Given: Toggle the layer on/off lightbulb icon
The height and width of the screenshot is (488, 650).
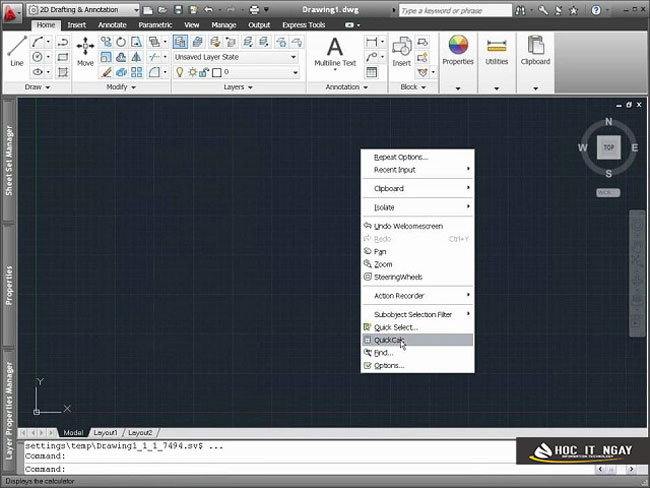Looking at the screenshot, I should [179, 72].
